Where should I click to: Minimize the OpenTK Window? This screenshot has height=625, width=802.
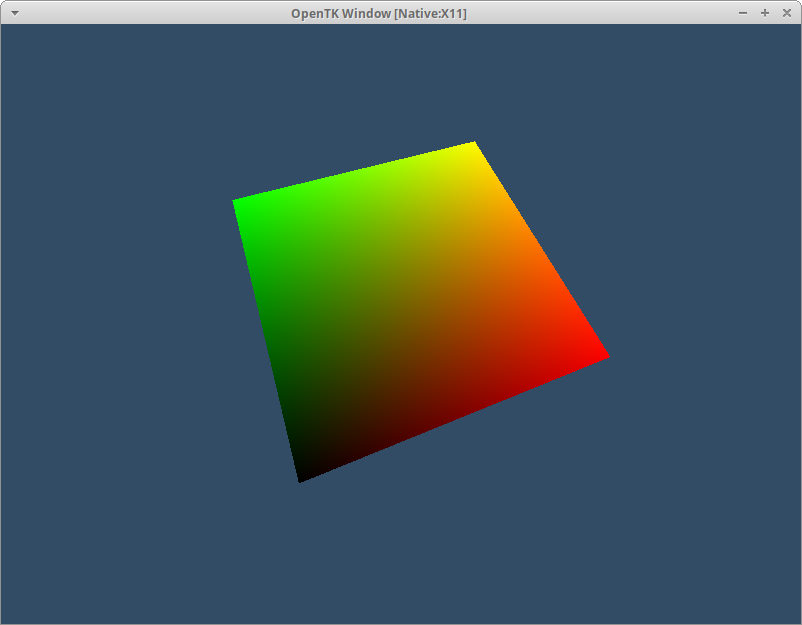tap(743, 13)
